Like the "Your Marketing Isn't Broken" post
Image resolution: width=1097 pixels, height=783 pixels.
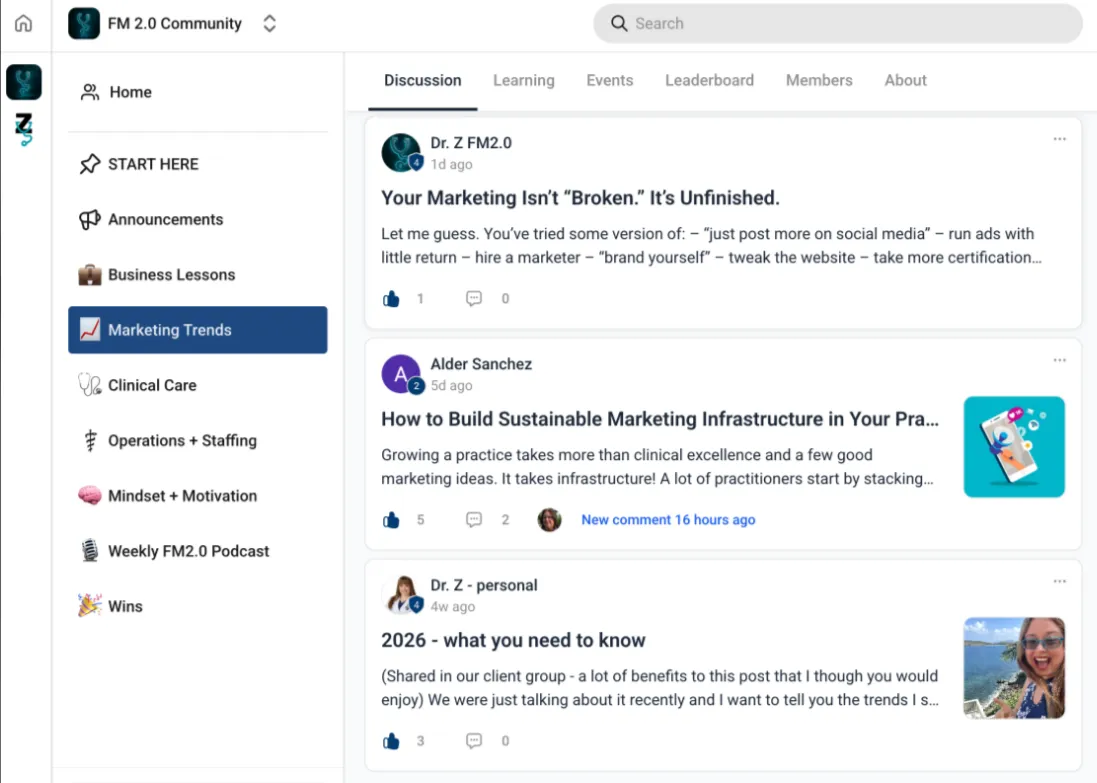pos(392,298)
